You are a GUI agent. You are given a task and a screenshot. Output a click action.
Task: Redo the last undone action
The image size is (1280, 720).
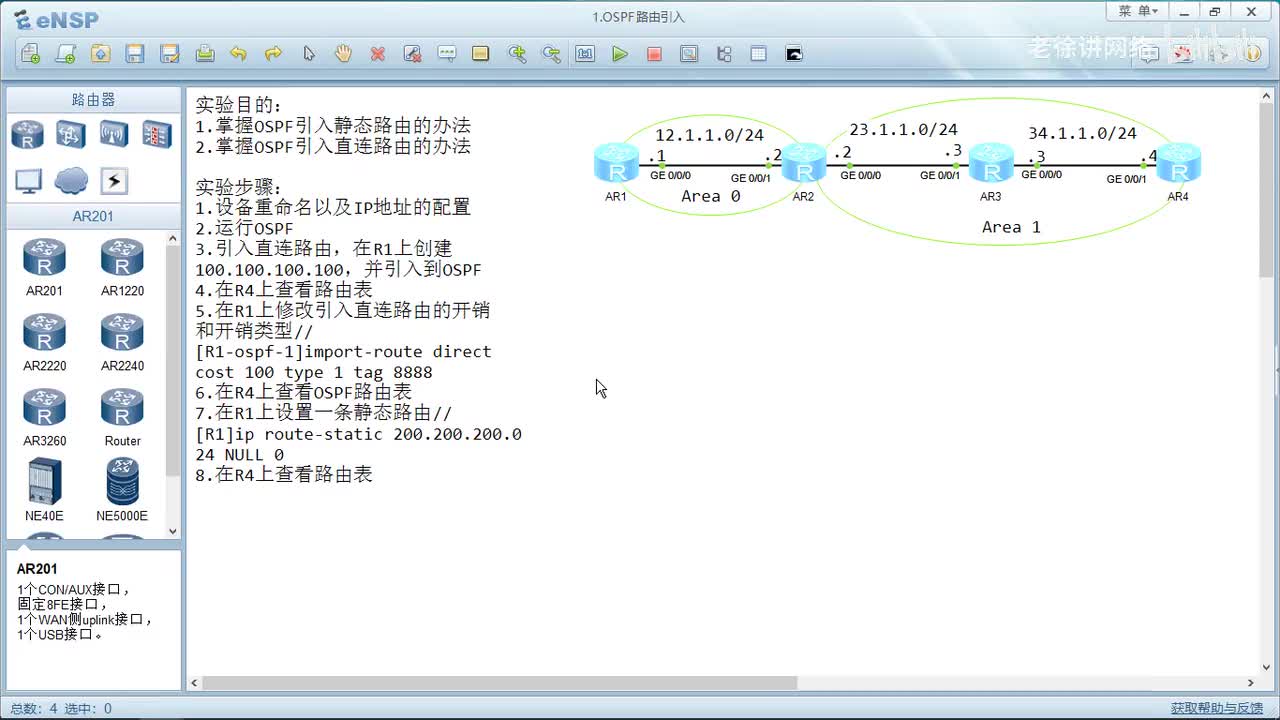click(273, 54)
